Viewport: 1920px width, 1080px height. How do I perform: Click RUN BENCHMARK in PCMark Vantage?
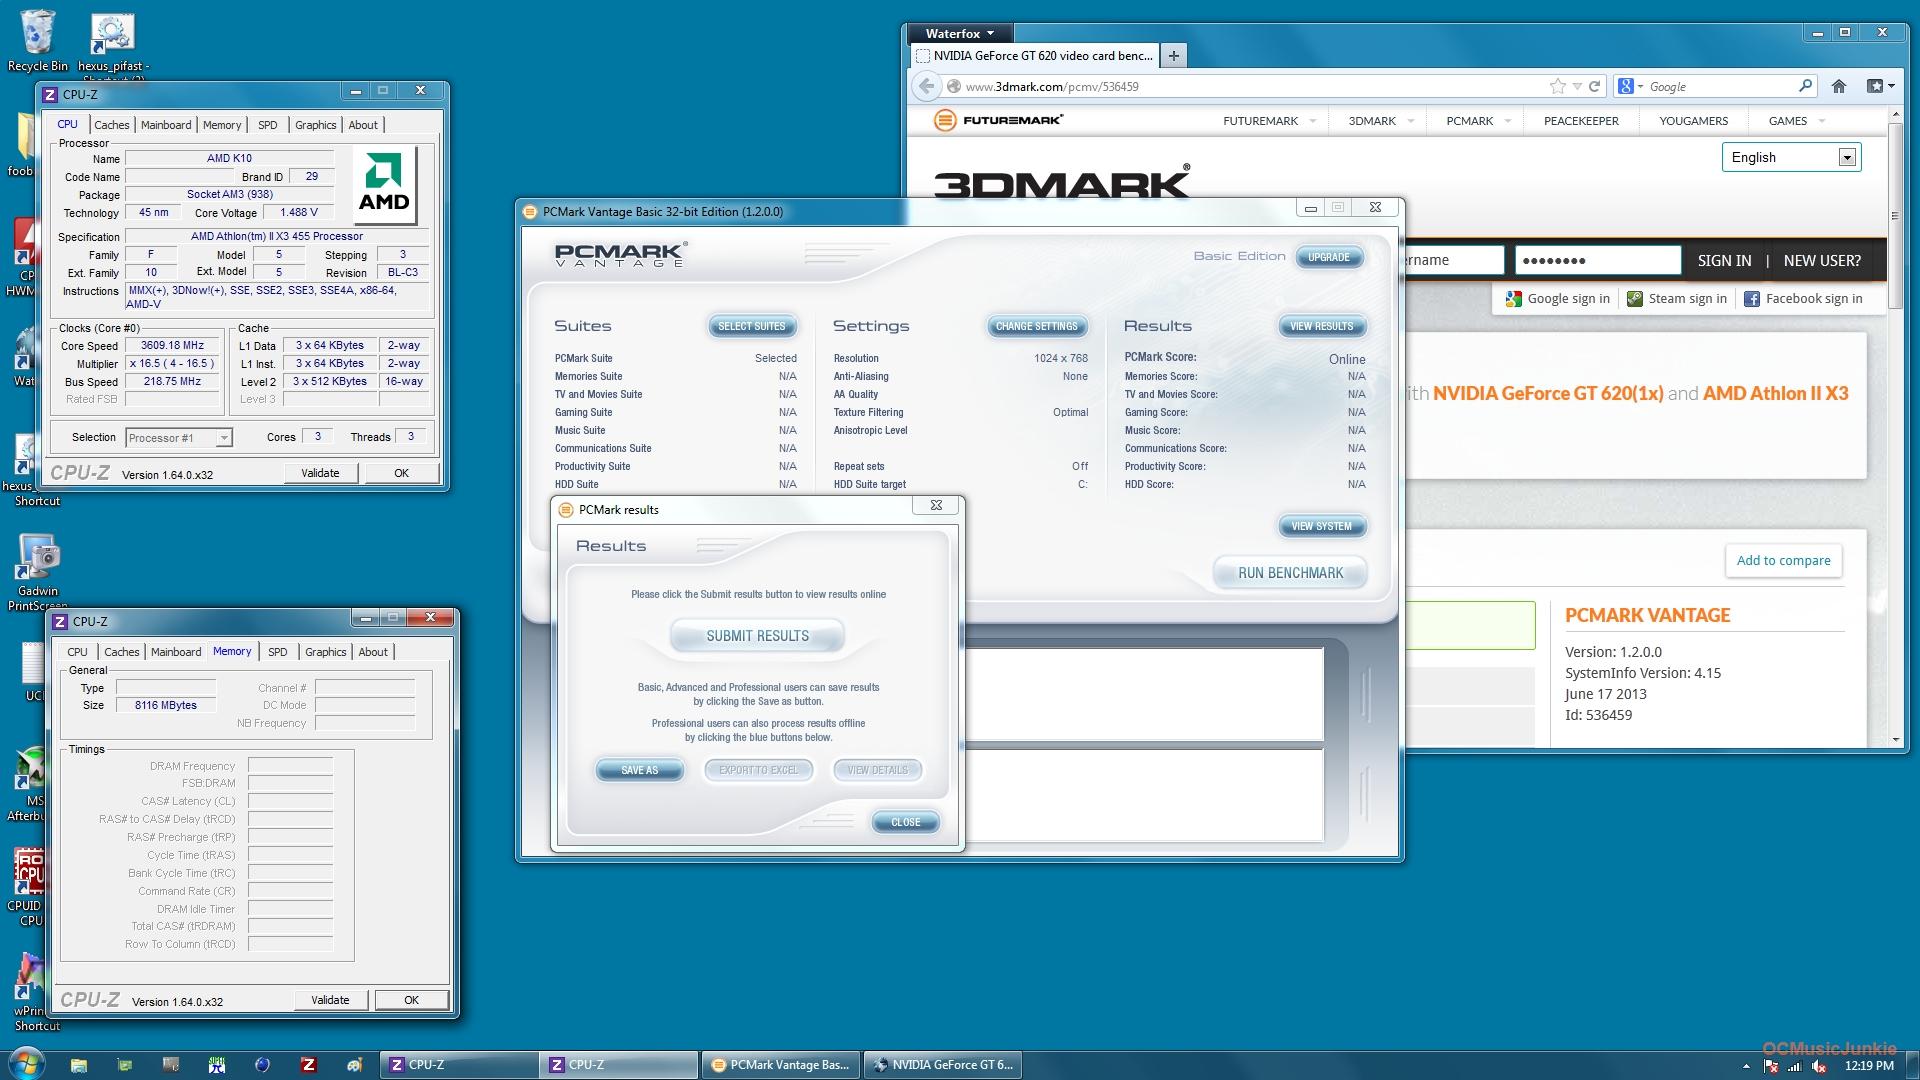pos(1290,573)
